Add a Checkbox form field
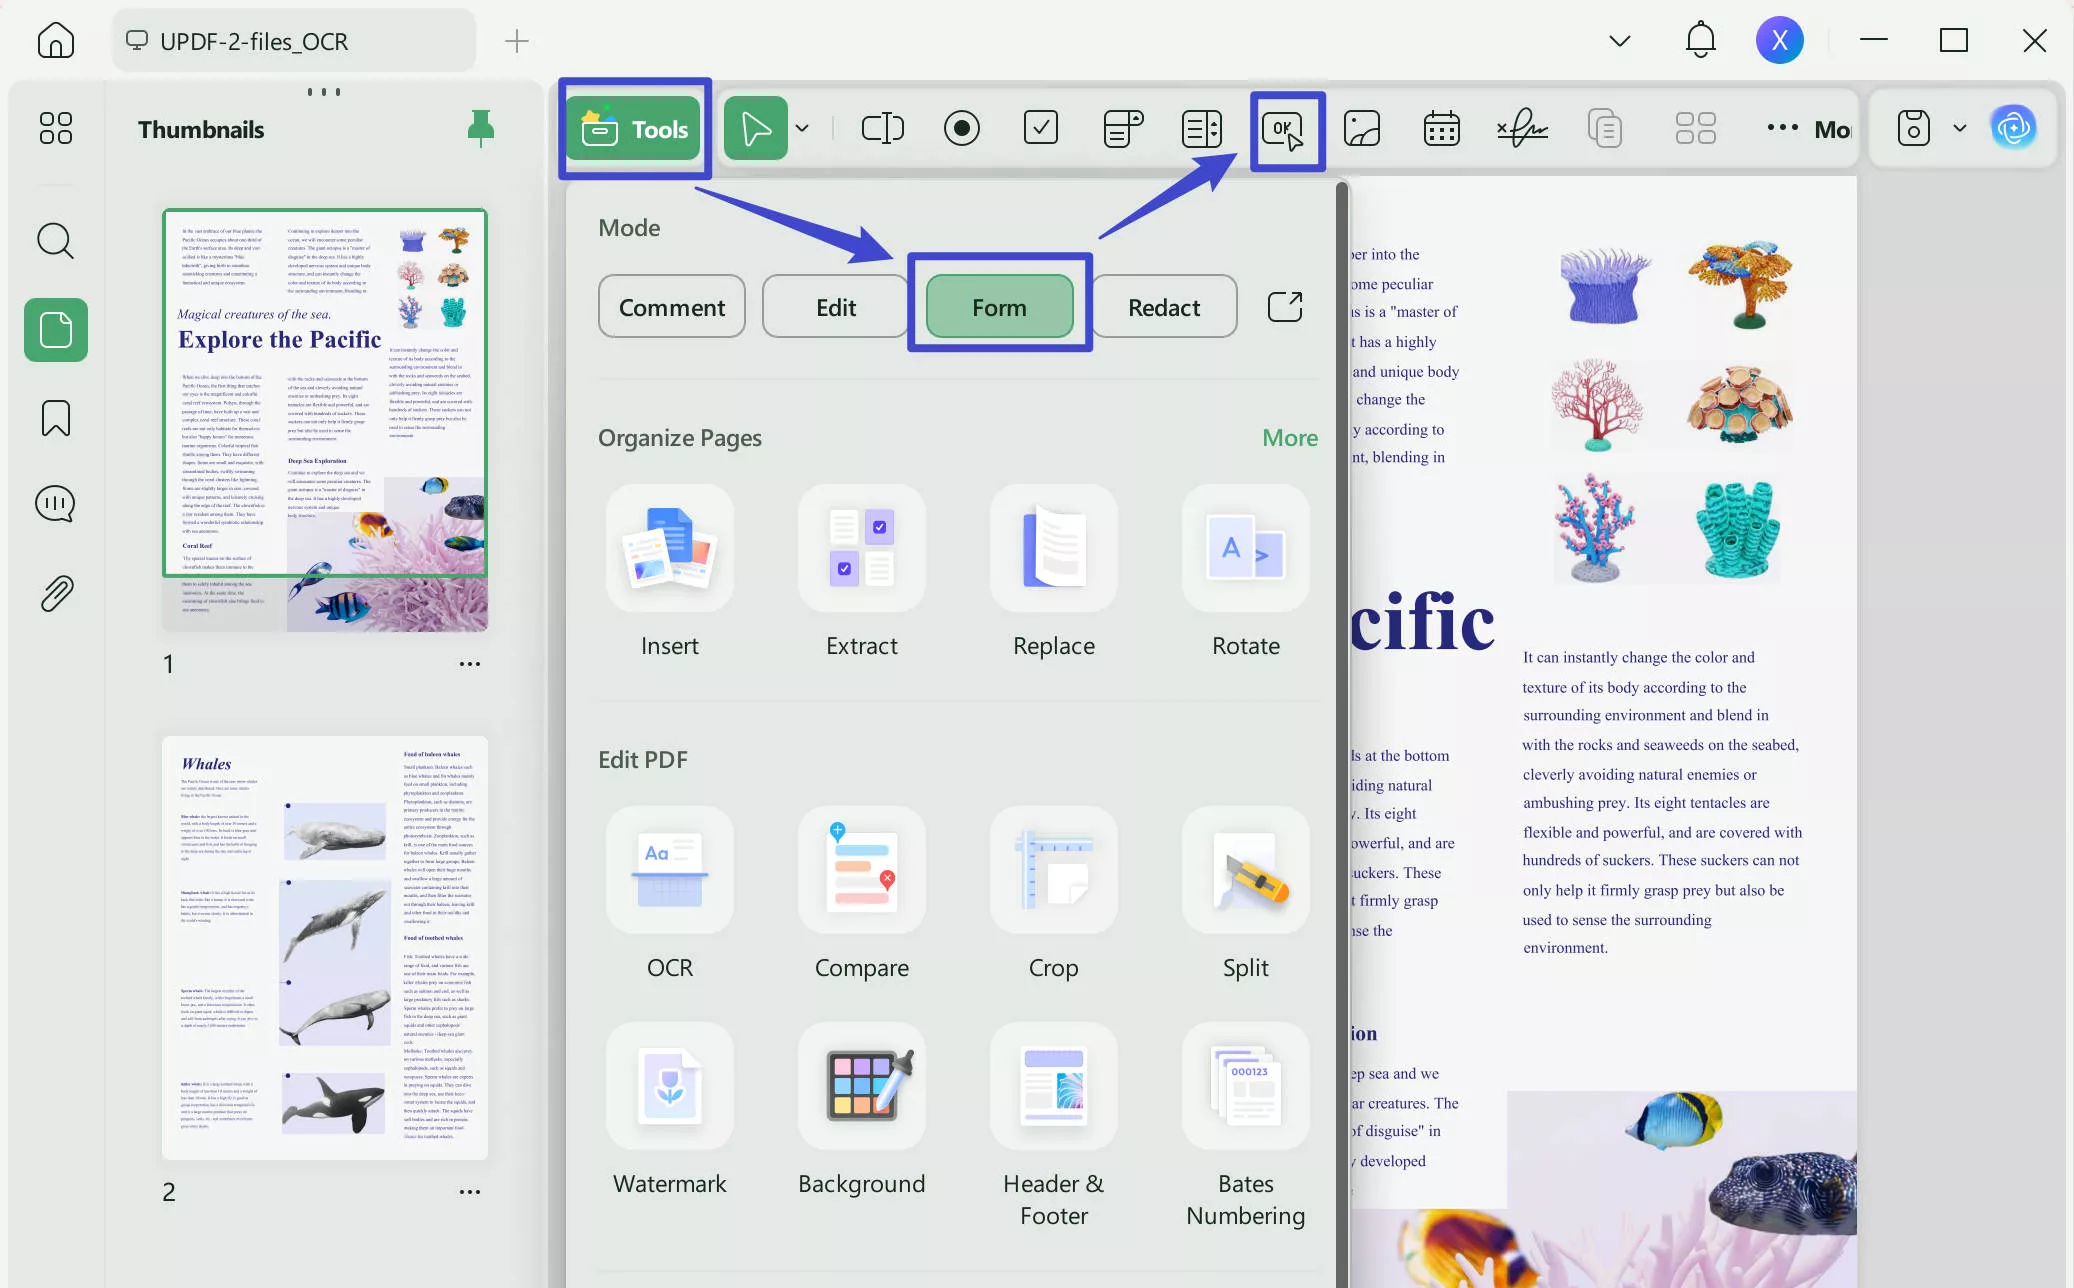The height and width of the screenshot is (1288, 2074). (x=1042, y=128)
